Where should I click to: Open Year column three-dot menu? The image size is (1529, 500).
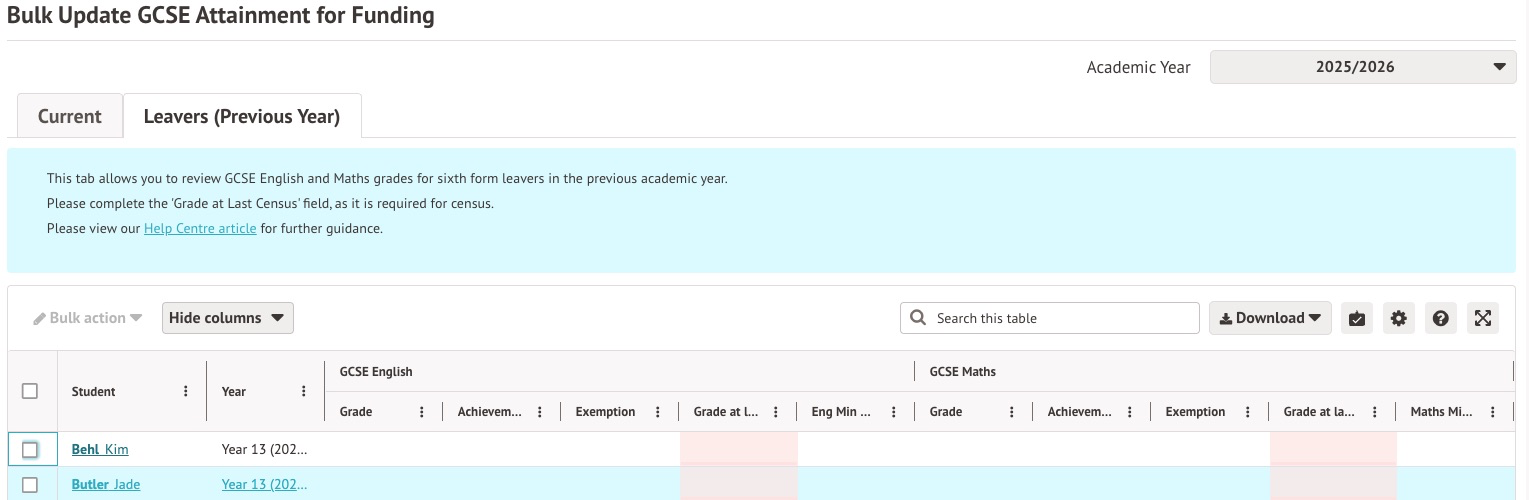click(x=303, y=391)
